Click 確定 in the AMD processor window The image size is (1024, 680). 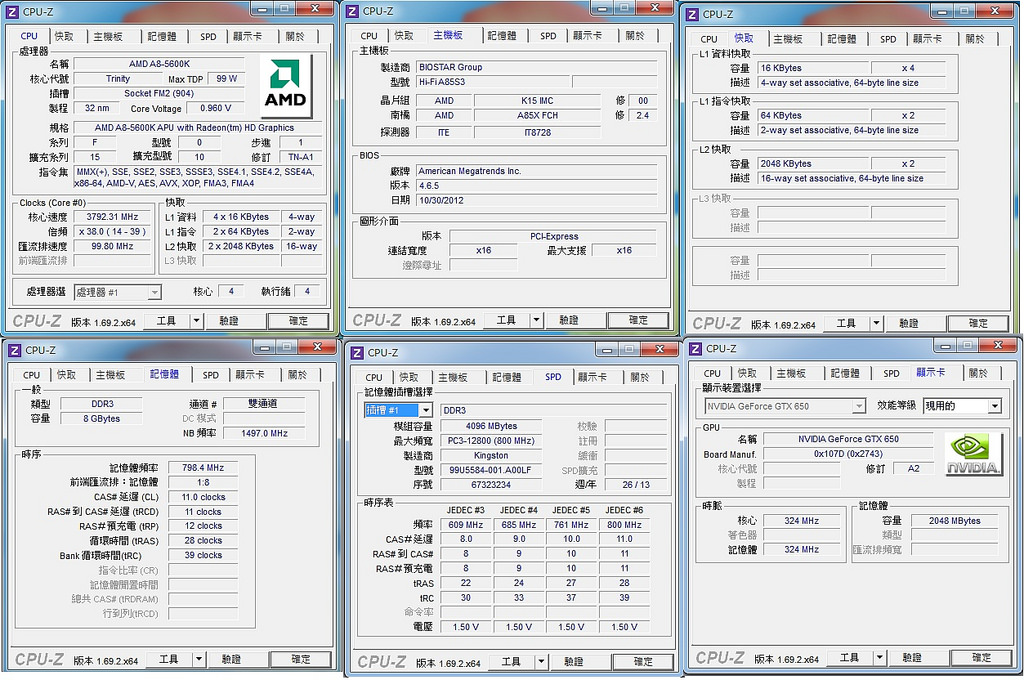298,321
